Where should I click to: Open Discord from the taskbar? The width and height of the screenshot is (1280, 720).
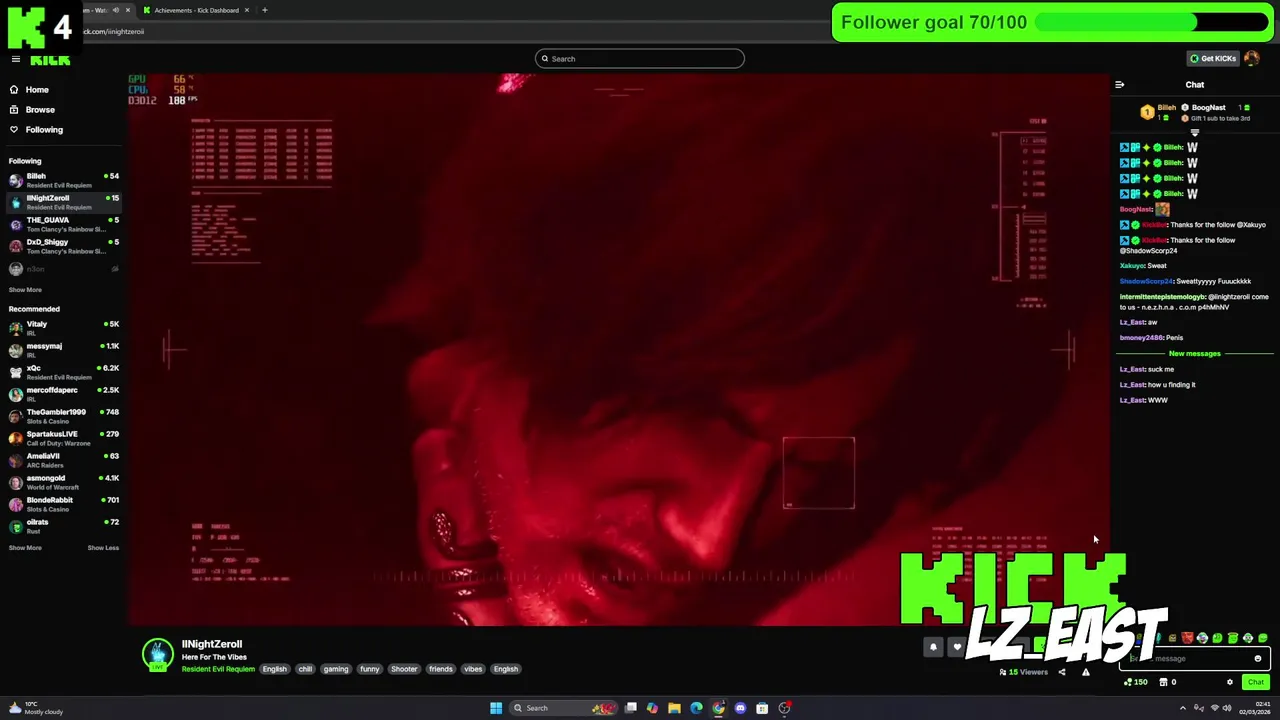click(x=740, y=708)
